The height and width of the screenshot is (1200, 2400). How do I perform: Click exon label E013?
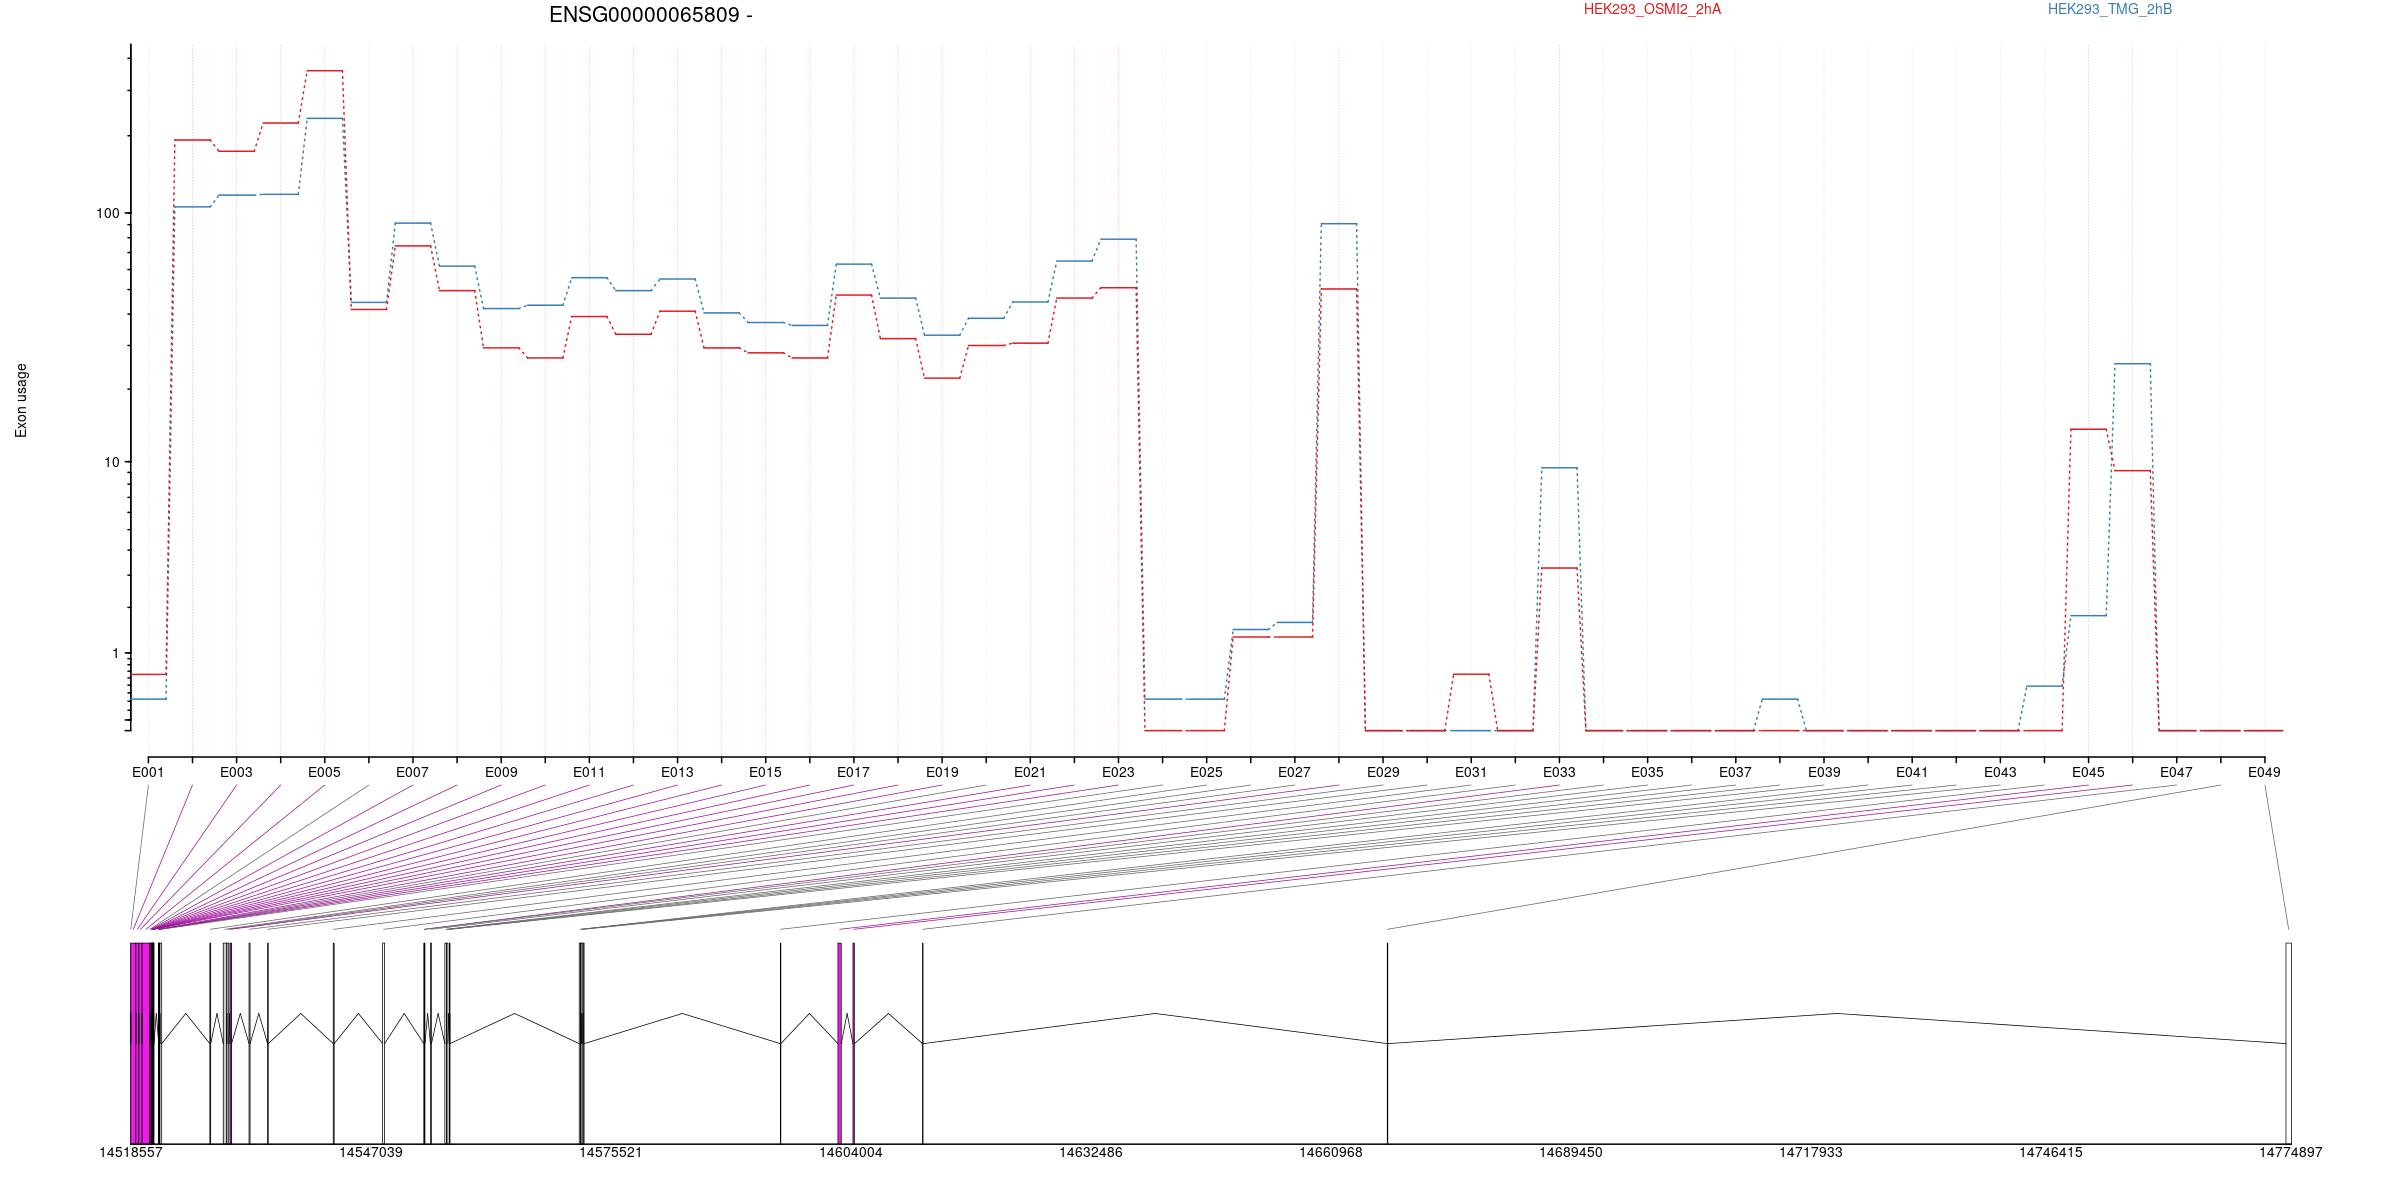click(677, 772)
